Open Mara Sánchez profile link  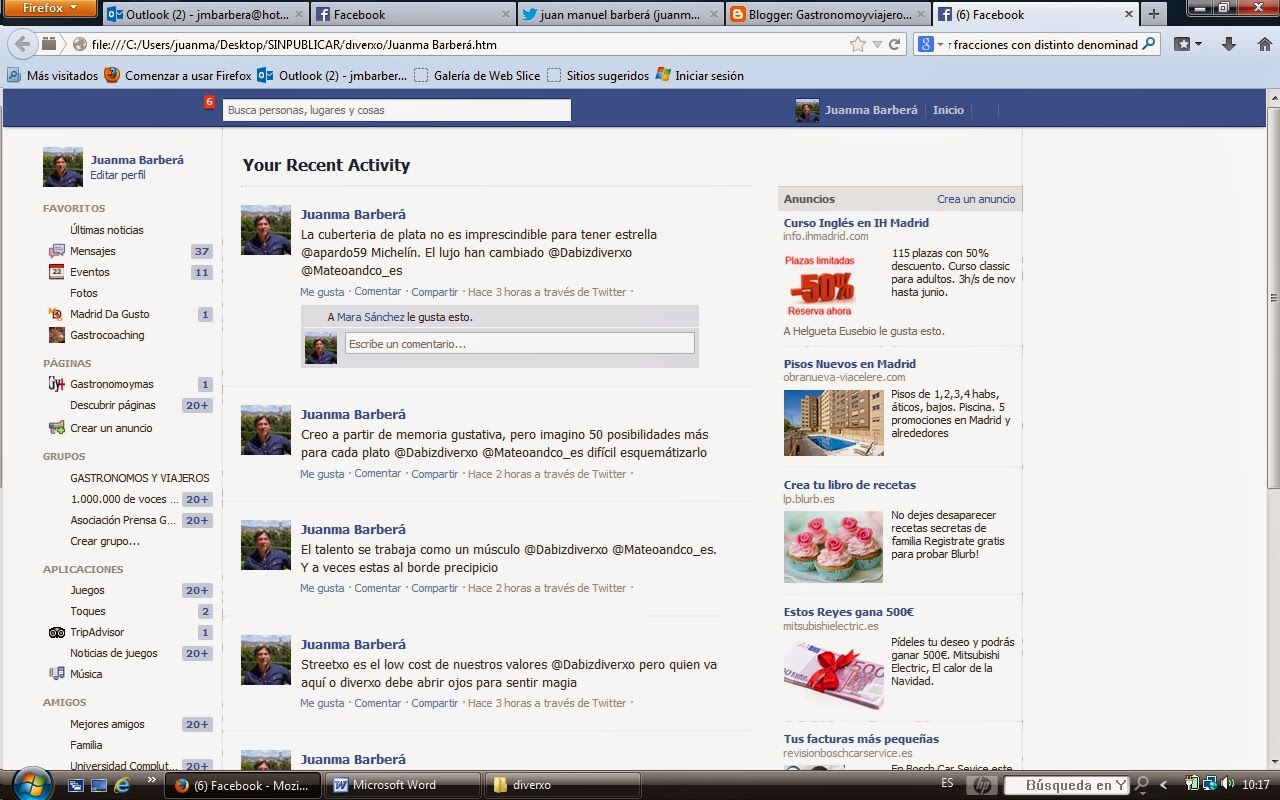[x=371, y=317]
